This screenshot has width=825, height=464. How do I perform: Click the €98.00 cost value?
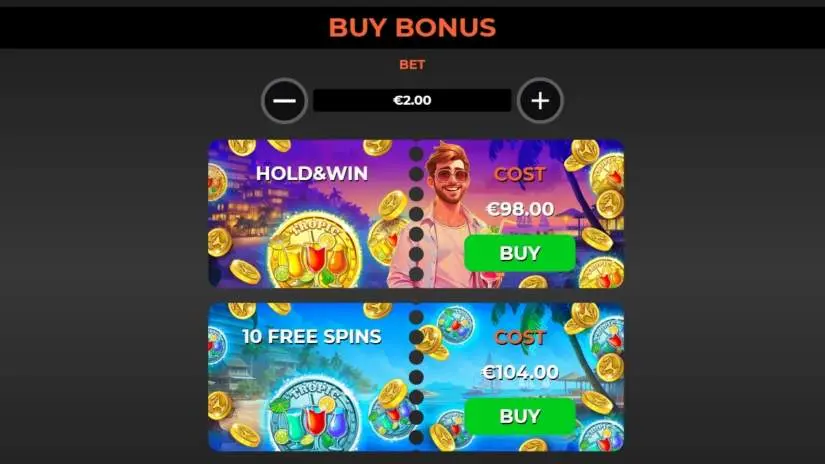tap(520, 209)
